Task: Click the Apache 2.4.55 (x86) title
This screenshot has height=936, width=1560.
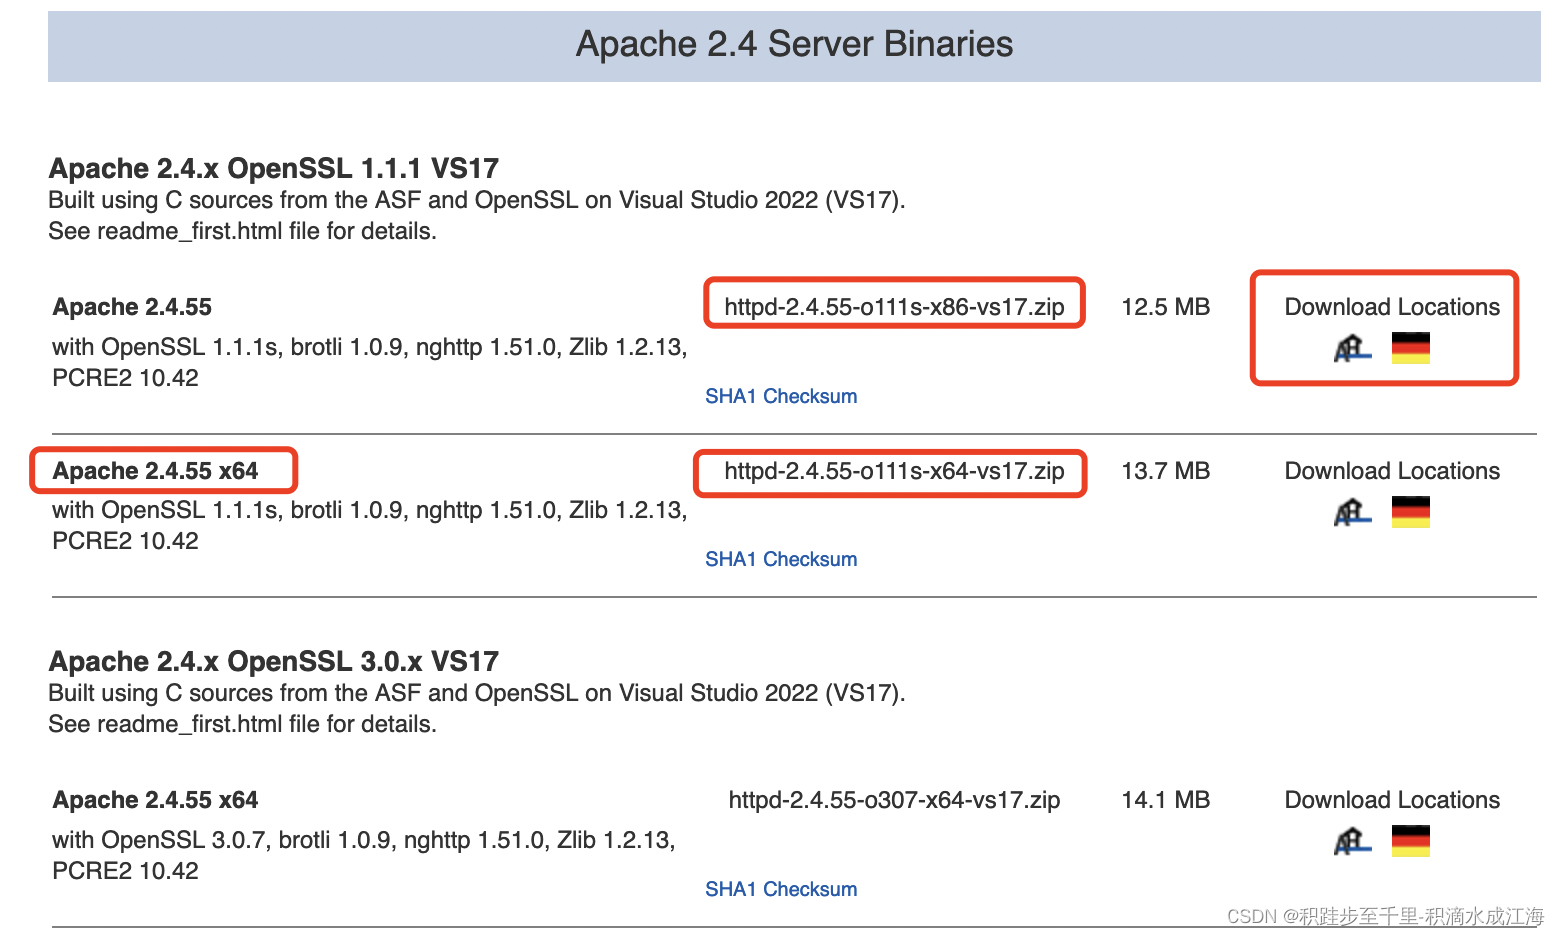Action: pyautogui.click(x=132, y=307)
